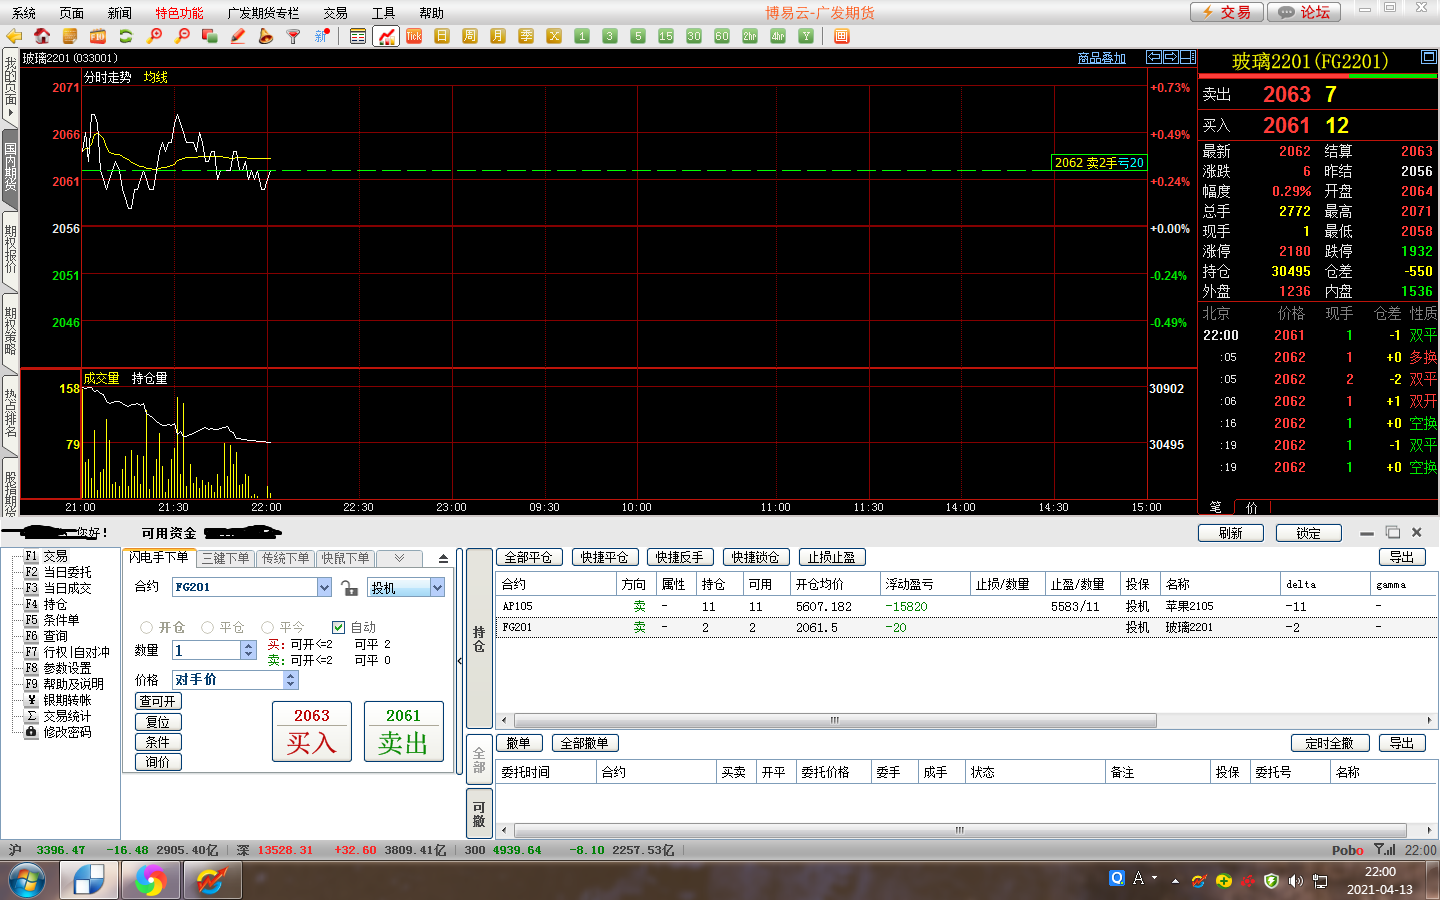Select the 15-minute period icon
The width and height of the screenshot is (1440, 900).
666,36
